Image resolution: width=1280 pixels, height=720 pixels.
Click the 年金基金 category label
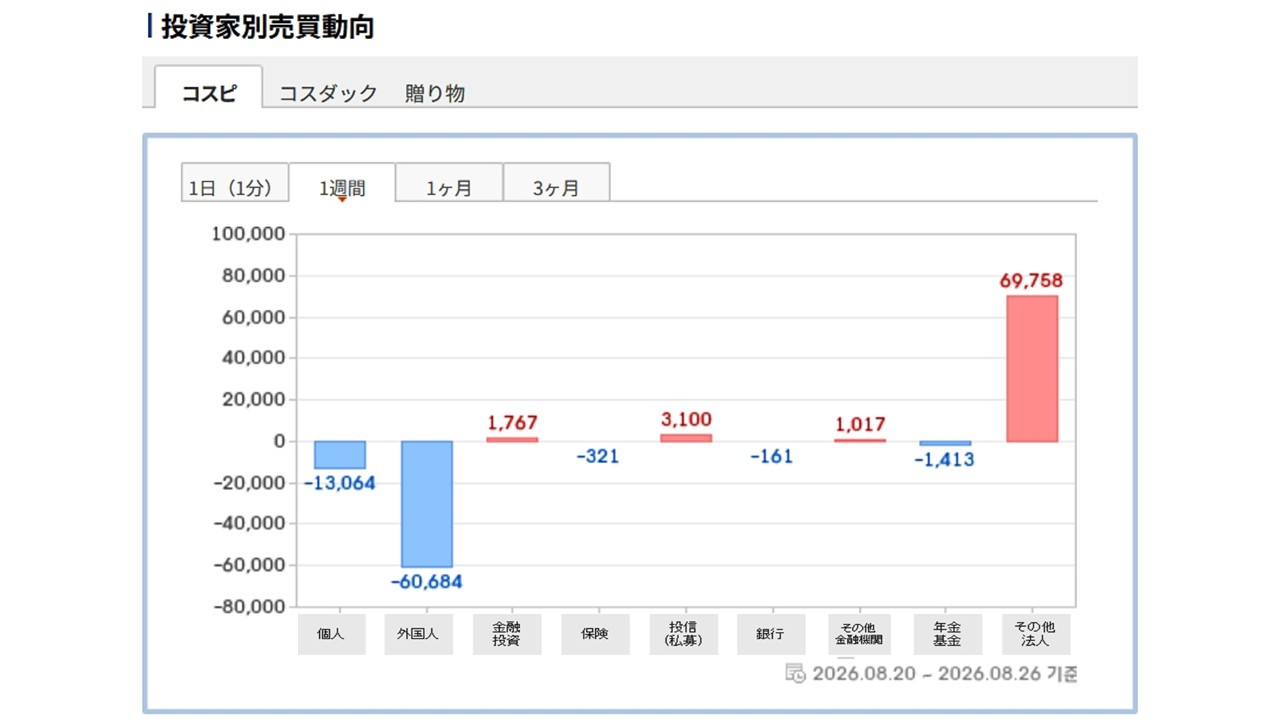[947, 634]
